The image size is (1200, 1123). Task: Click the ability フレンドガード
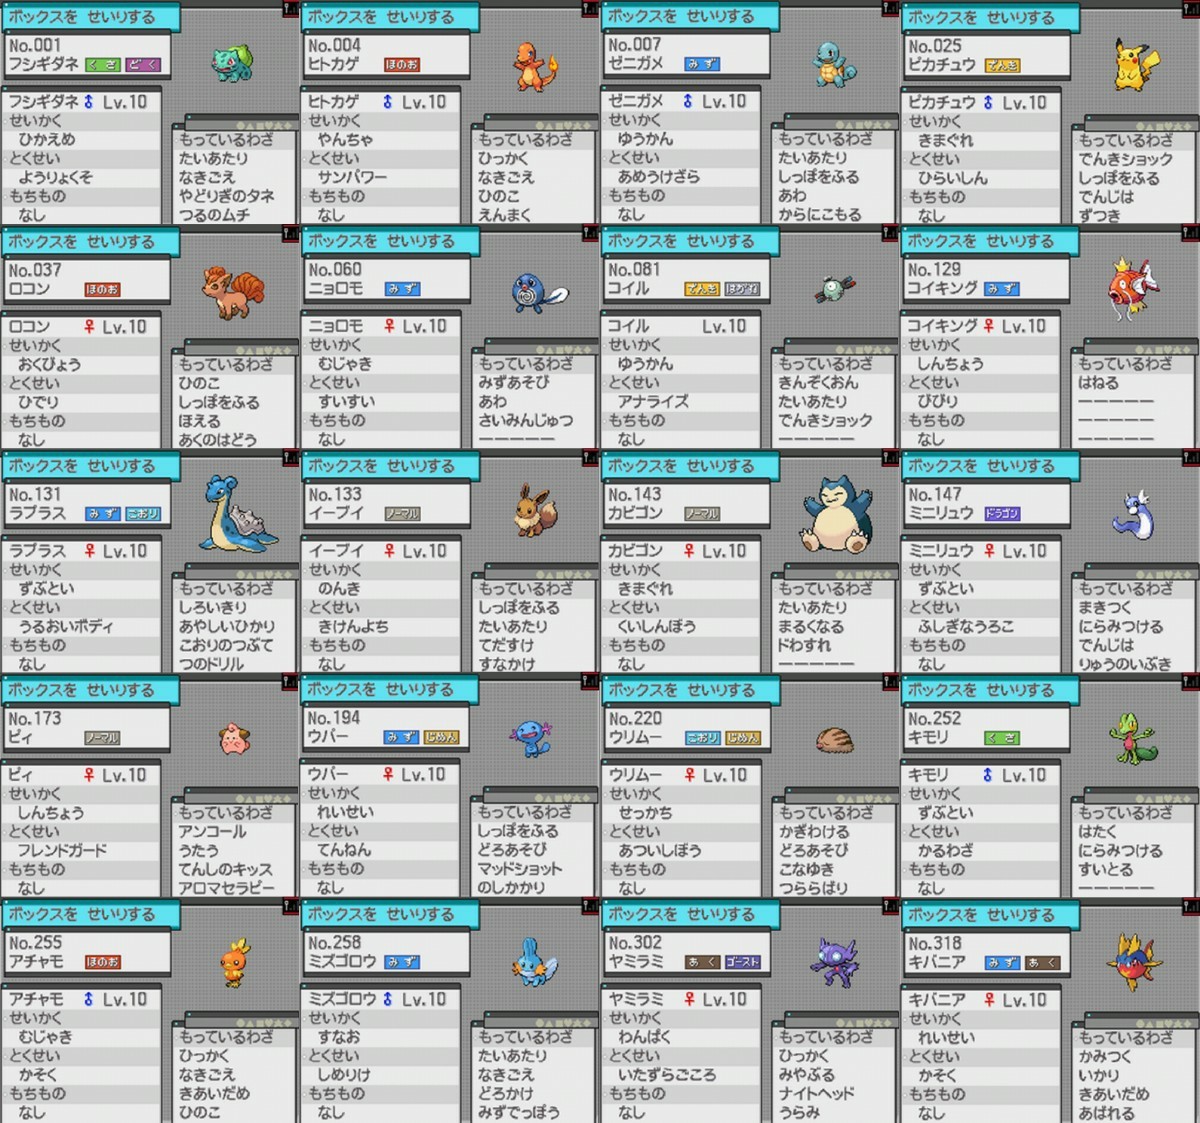(62, 850)
